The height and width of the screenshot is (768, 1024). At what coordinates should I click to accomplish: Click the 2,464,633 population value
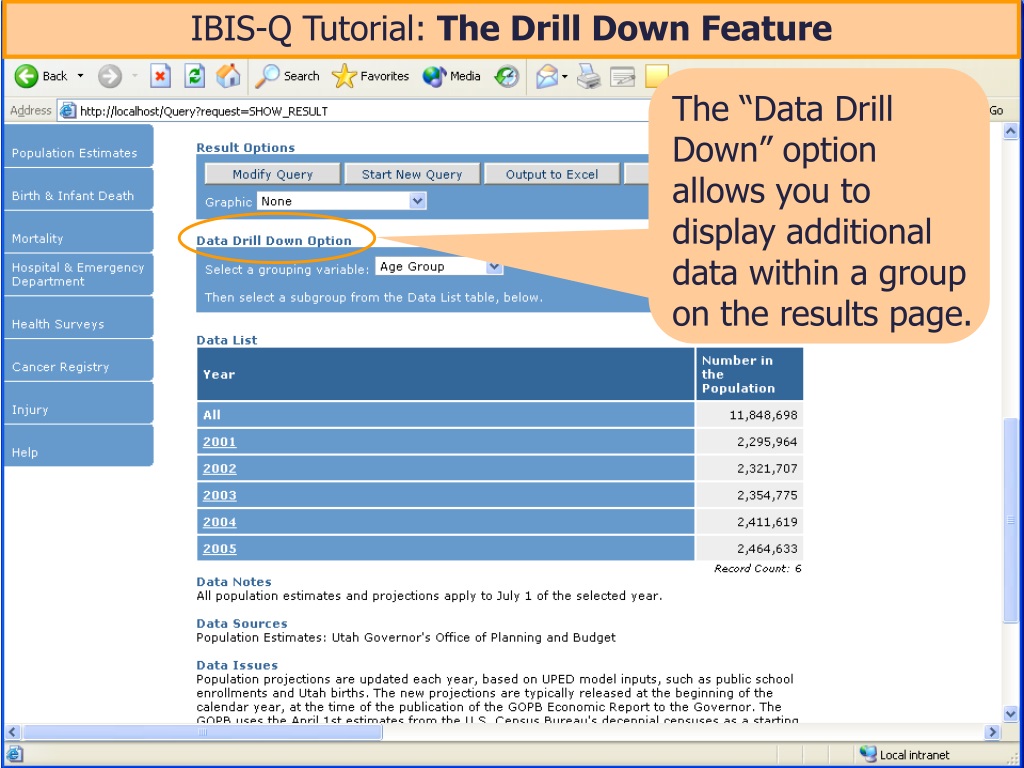coord(767,549)
